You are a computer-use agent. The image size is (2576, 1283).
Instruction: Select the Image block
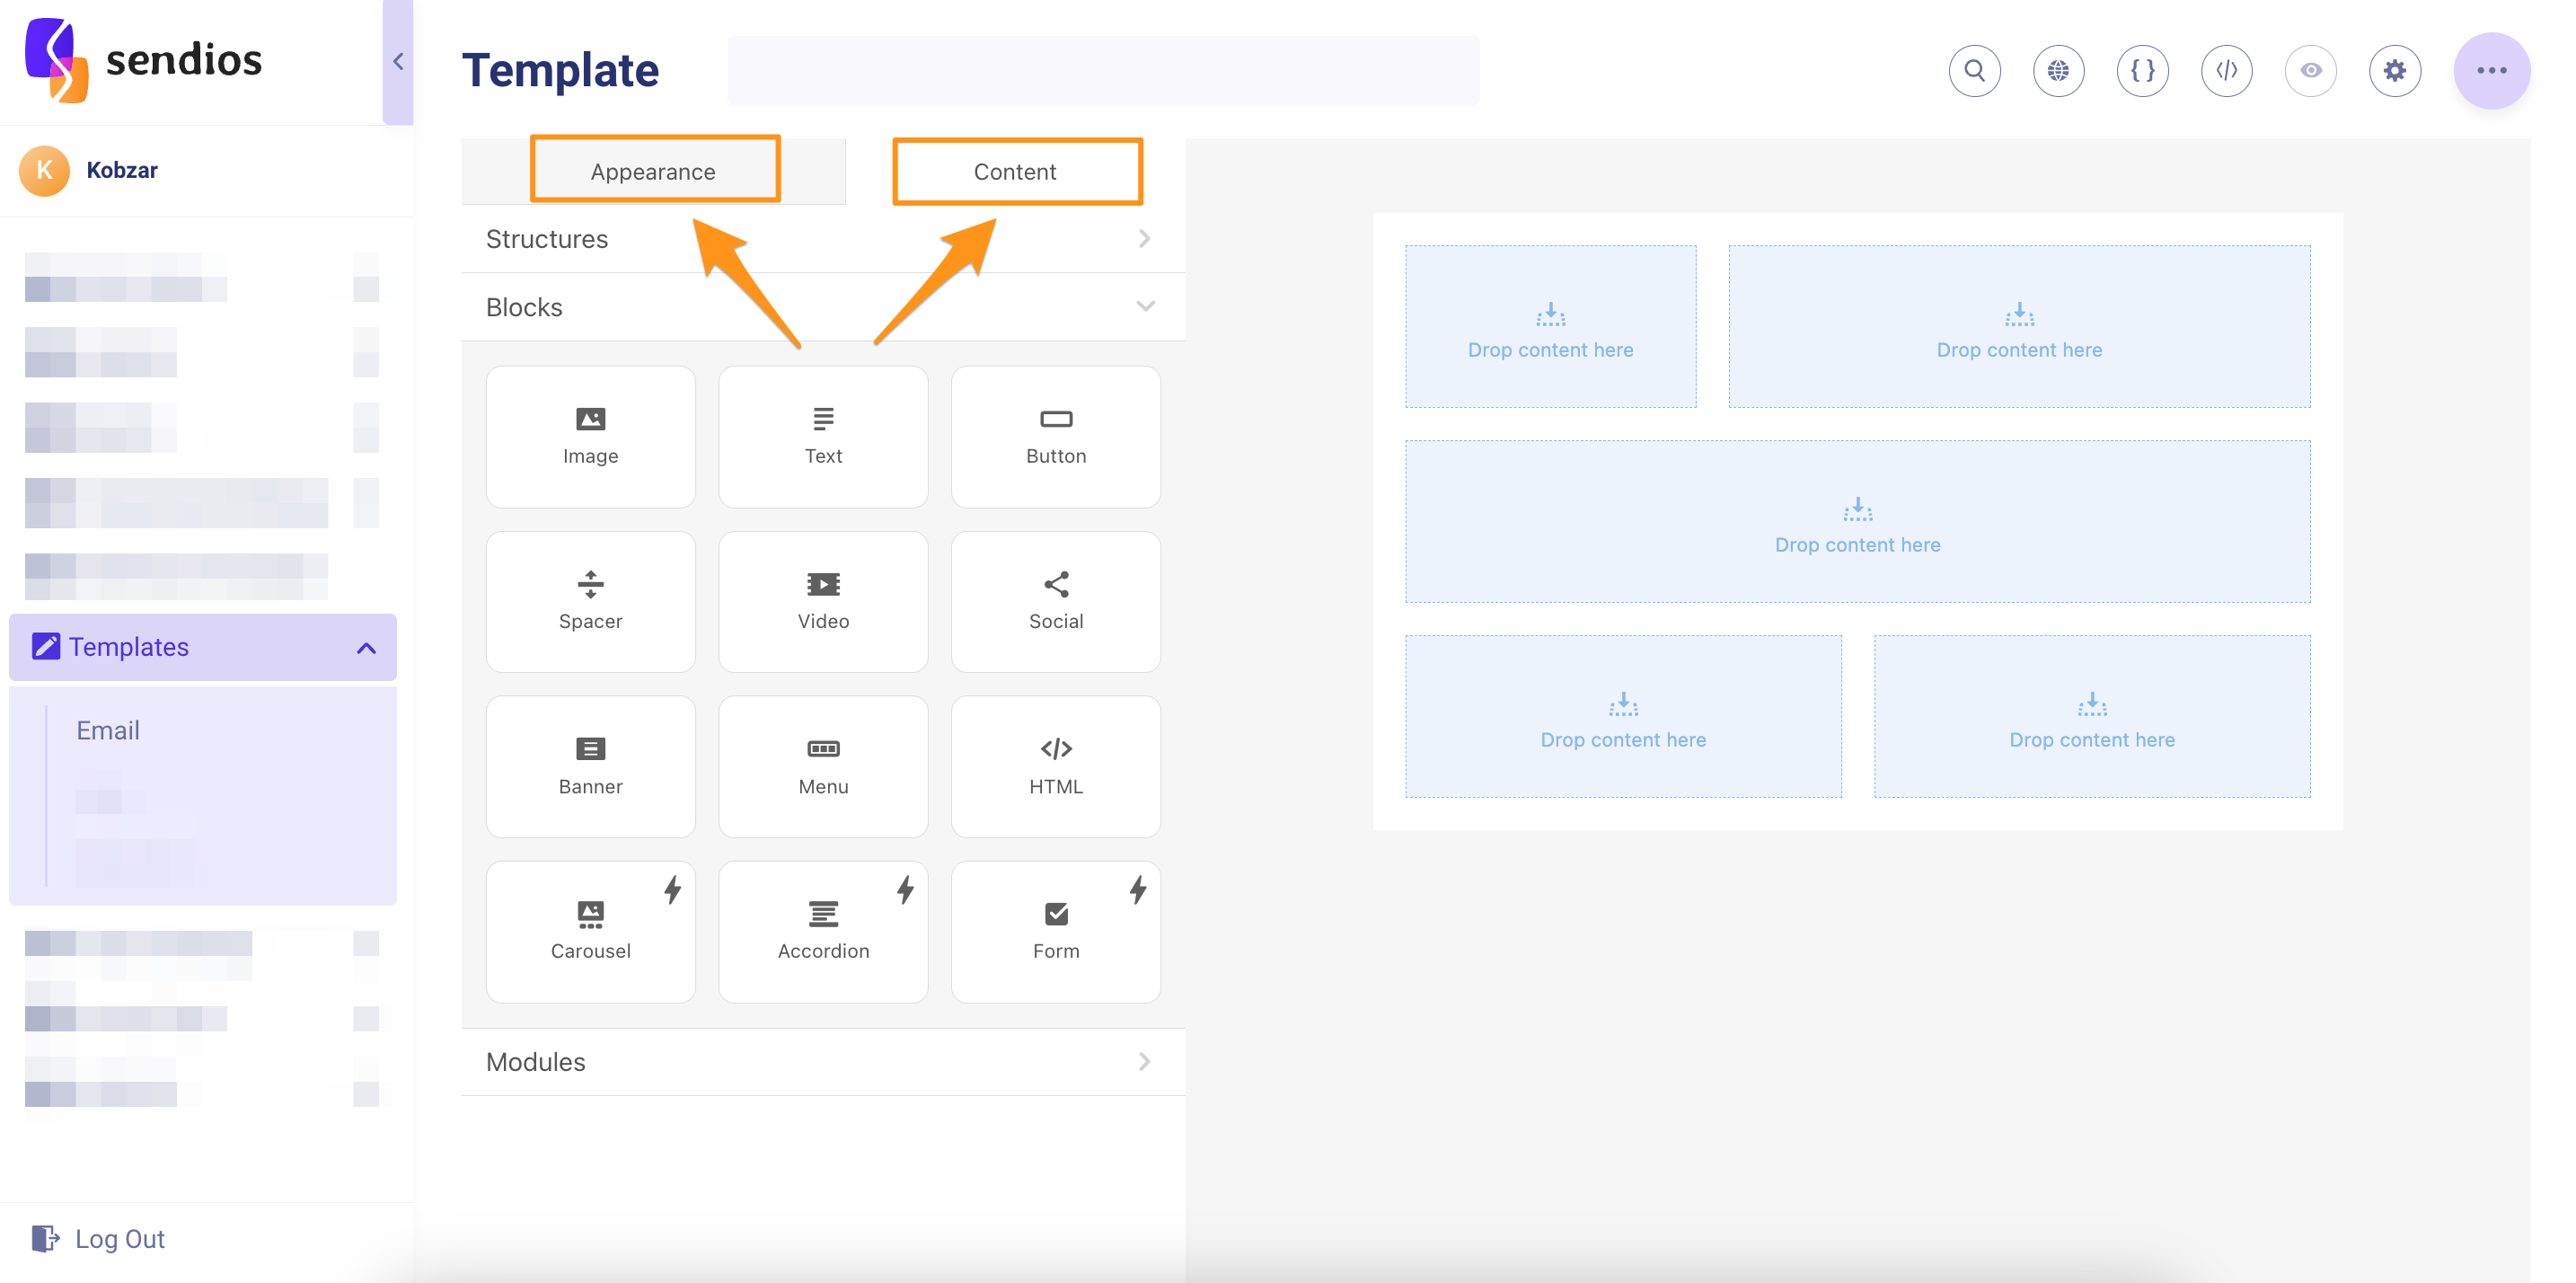tap(590, 436)
